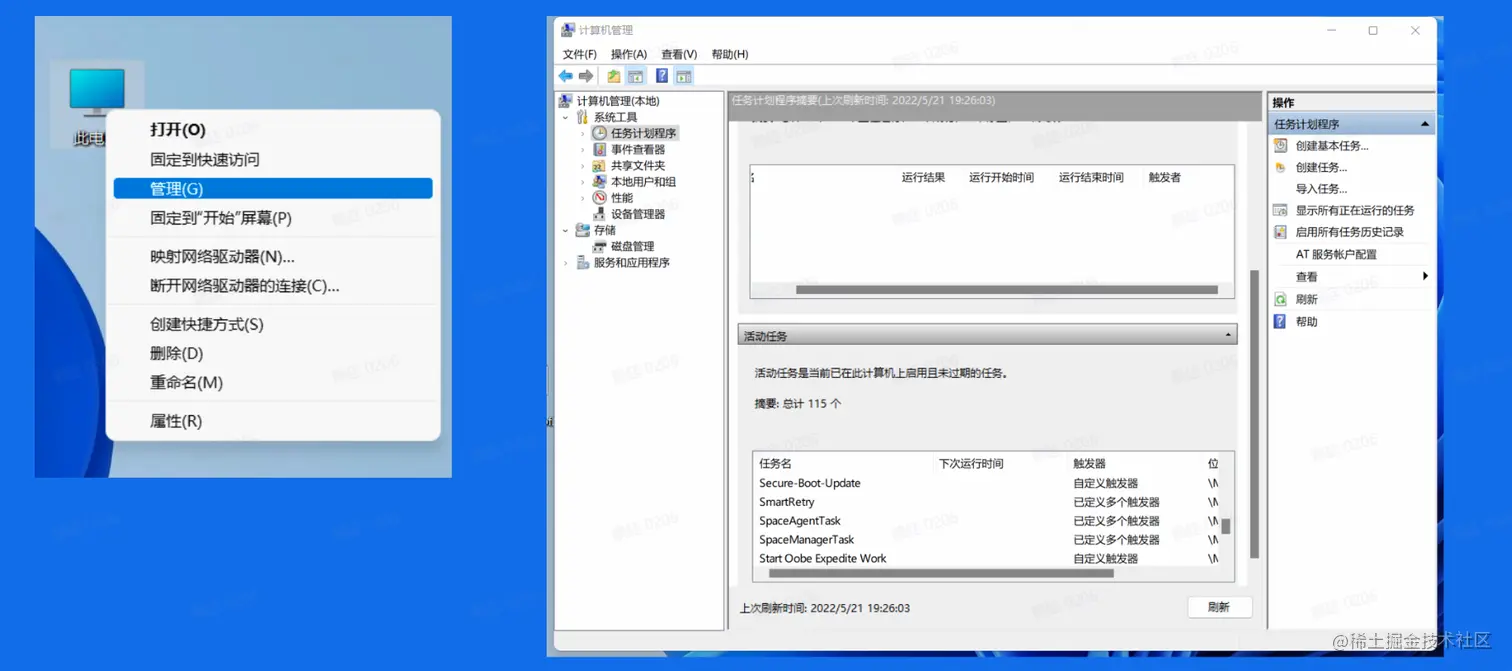The height and width of the screenshot is (671, 1512).
Task: Select the SpaceAgentTask task row
Action: pyautogui.click(x=987, y=521)
